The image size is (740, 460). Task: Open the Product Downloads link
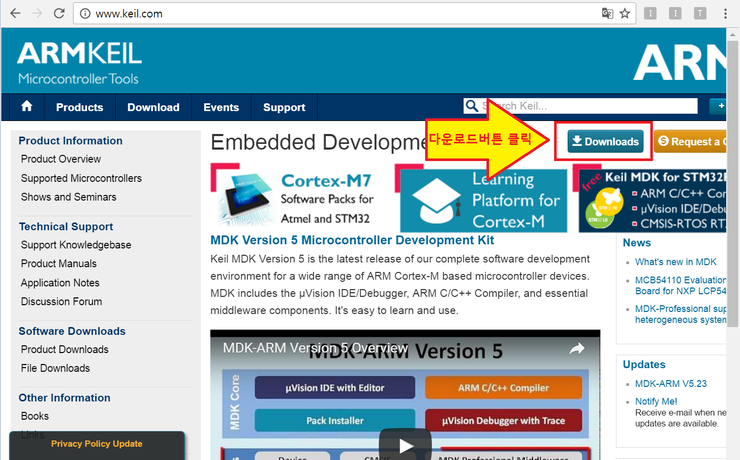pyautogui.click(x=64, y=349)
